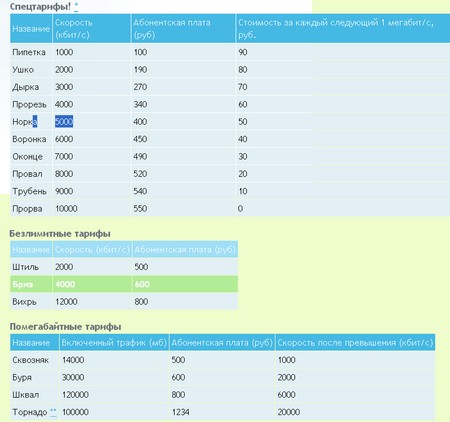Click extra megabit cost 90 in Пипетка row
Image resolution: width=450 pixels, height=422 pixels.
[243, 52]
